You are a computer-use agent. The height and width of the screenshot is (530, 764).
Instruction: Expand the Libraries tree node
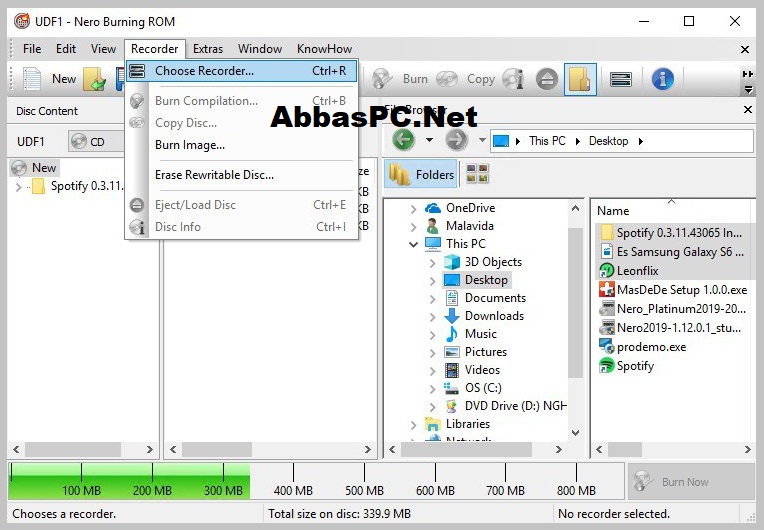tap(413, 425)
